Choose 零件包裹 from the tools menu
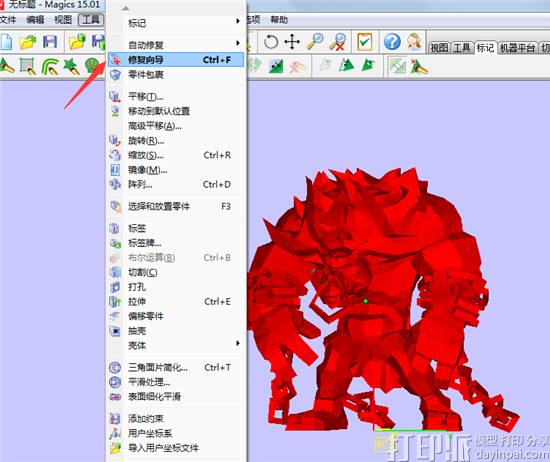 [x=175, y=74]
